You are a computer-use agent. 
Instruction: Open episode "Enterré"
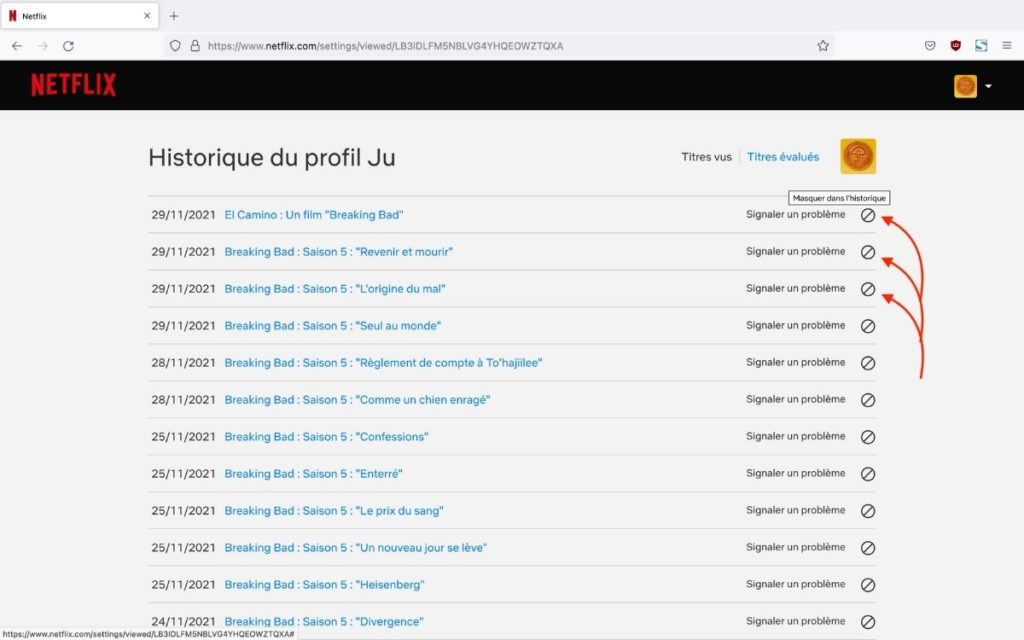pos(313,474)
